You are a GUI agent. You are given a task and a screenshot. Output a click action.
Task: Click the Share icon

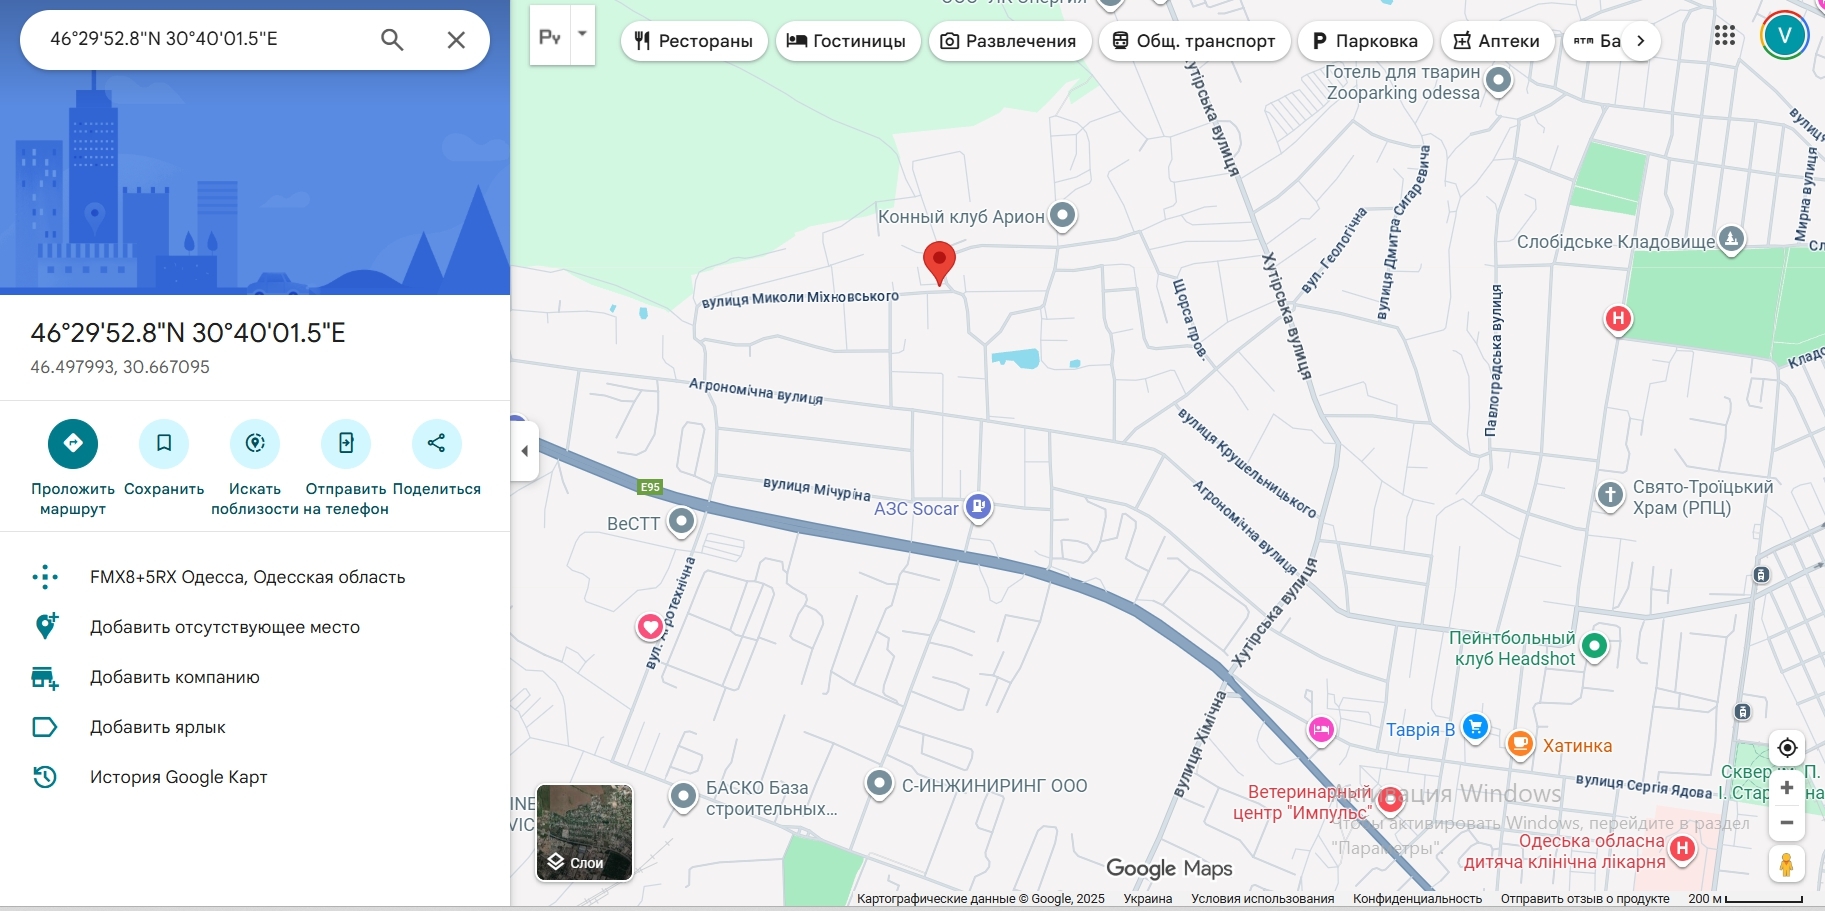436,443
